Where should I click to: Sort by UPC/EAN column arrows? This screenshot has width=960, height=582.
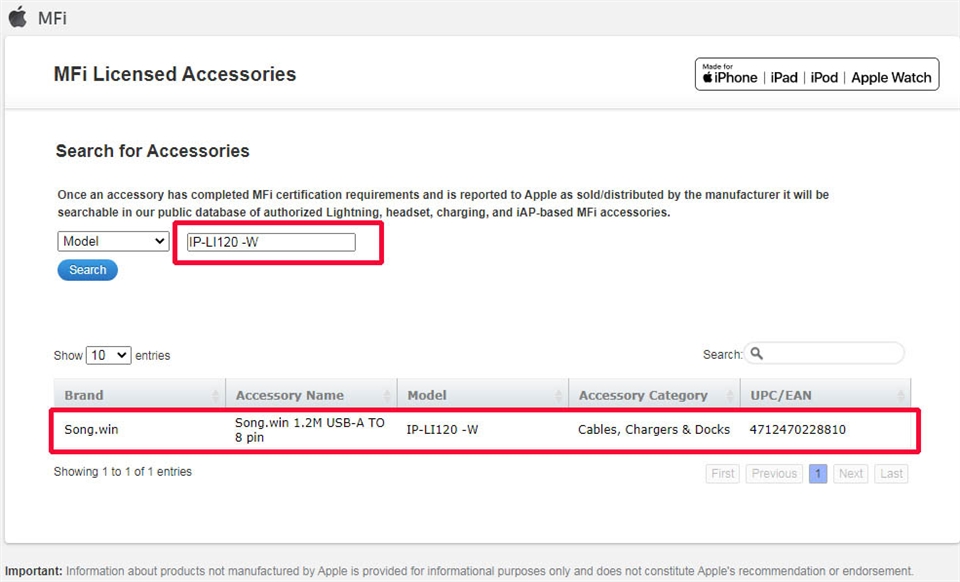pos(901,396)
